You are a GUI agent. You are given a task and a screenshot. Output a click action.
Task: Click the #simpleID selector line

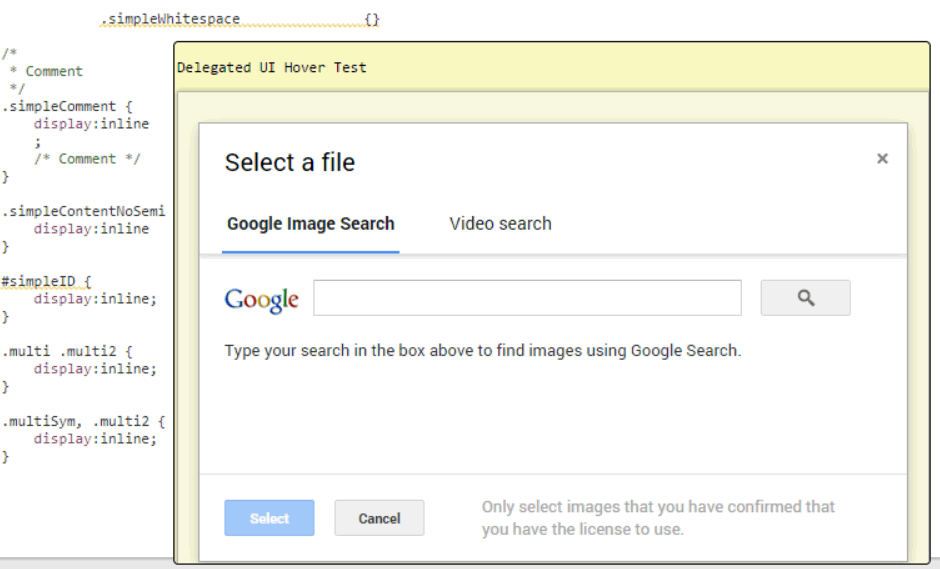click(42, 281)
